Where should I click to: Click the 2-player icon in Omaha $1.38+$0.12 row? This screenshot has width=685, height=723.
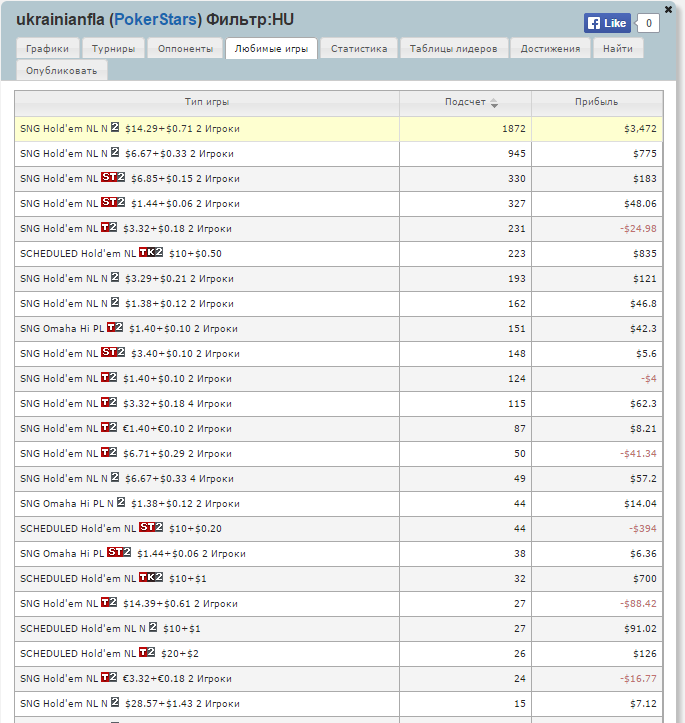coord(121,502)
